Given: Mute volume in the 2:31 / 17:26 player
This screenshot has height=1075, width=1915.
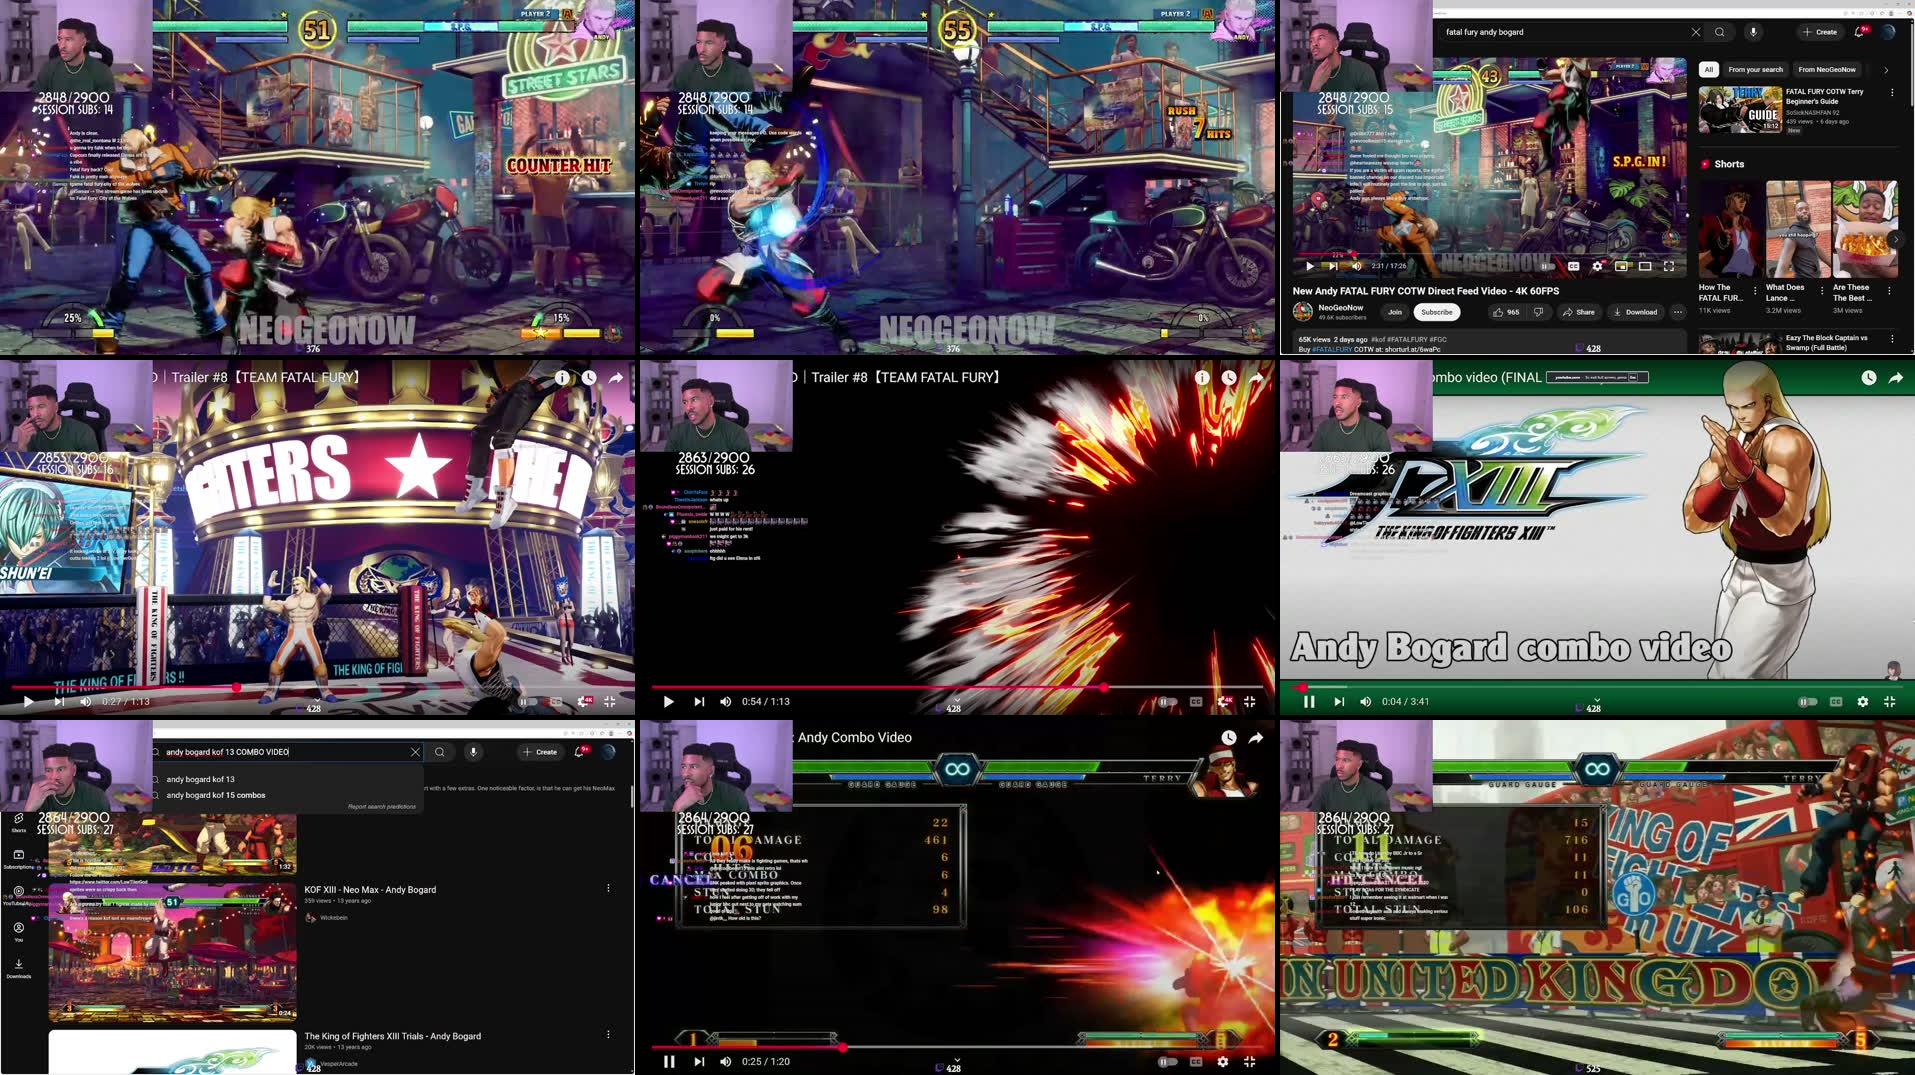Looking at the screenshot, I should [x=1356, y=266].
